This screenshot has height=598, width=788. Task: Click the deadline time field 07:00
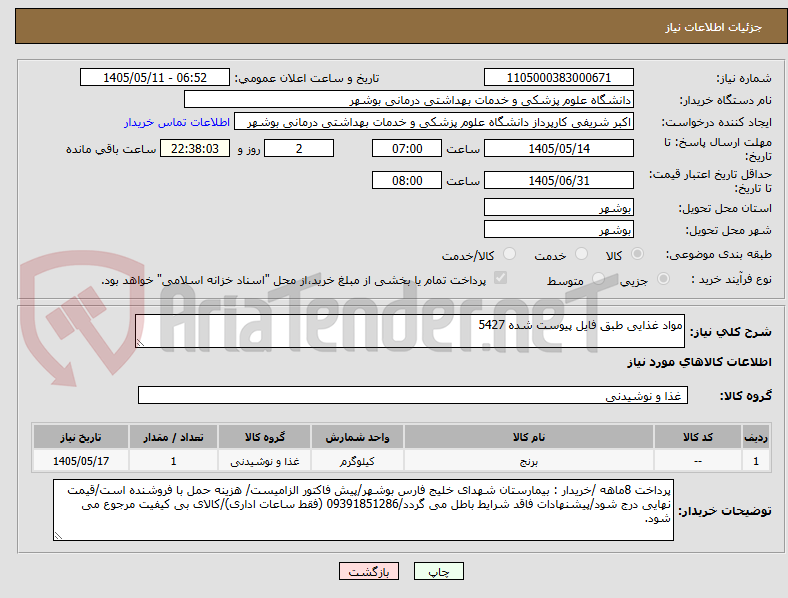407,148
